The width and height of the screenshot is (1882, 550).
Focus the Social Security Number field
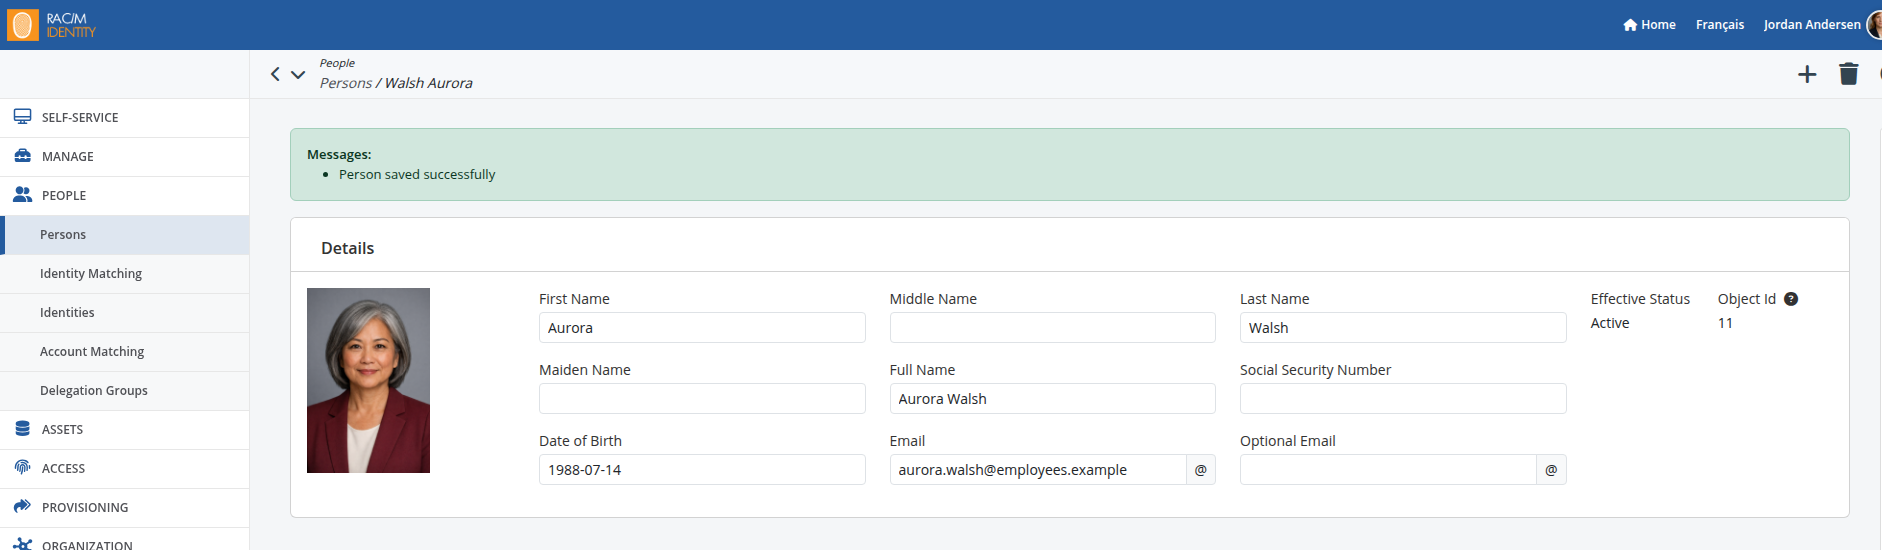point(1403,399)
